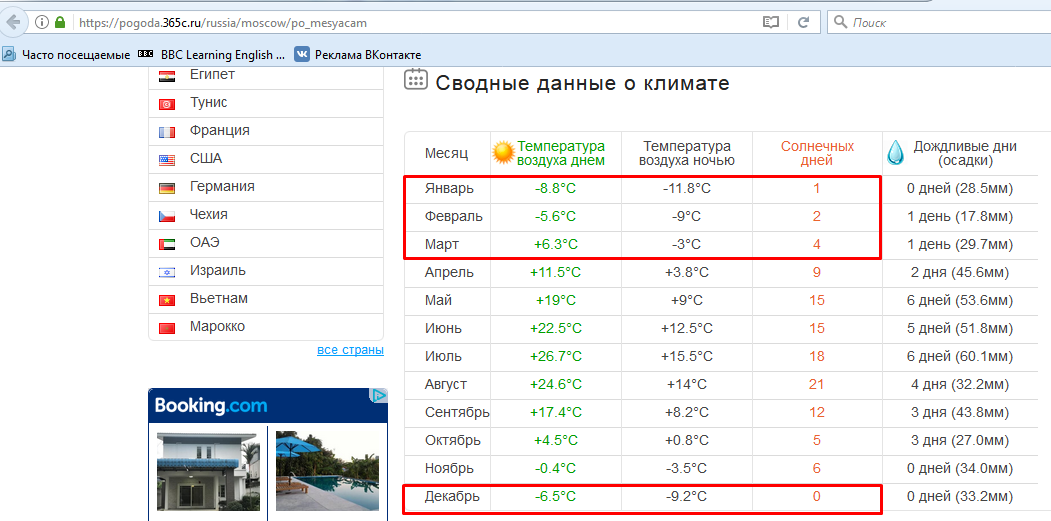Click the Egypt flag icon
The image size is (1051, 521).
(x=166, y=76)
